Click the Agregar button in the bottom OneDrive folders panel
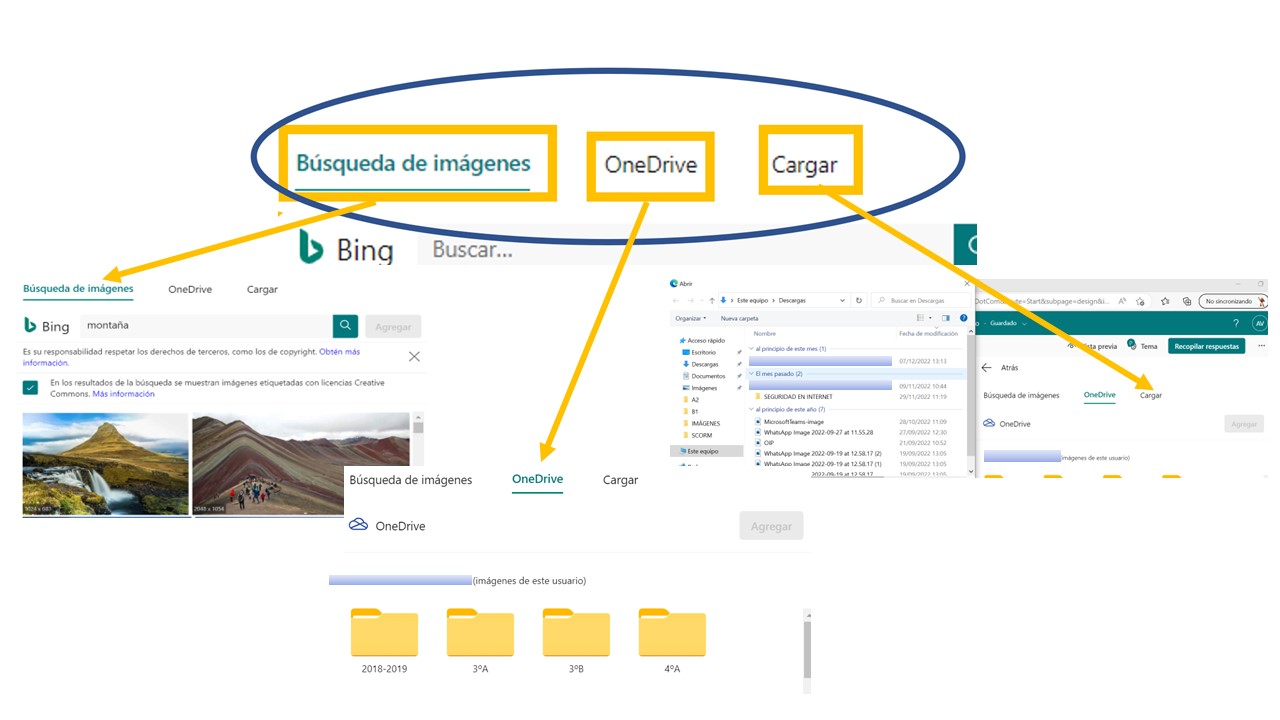The height and width of the screenshot is (720, 1280). [x=771, y=526]
